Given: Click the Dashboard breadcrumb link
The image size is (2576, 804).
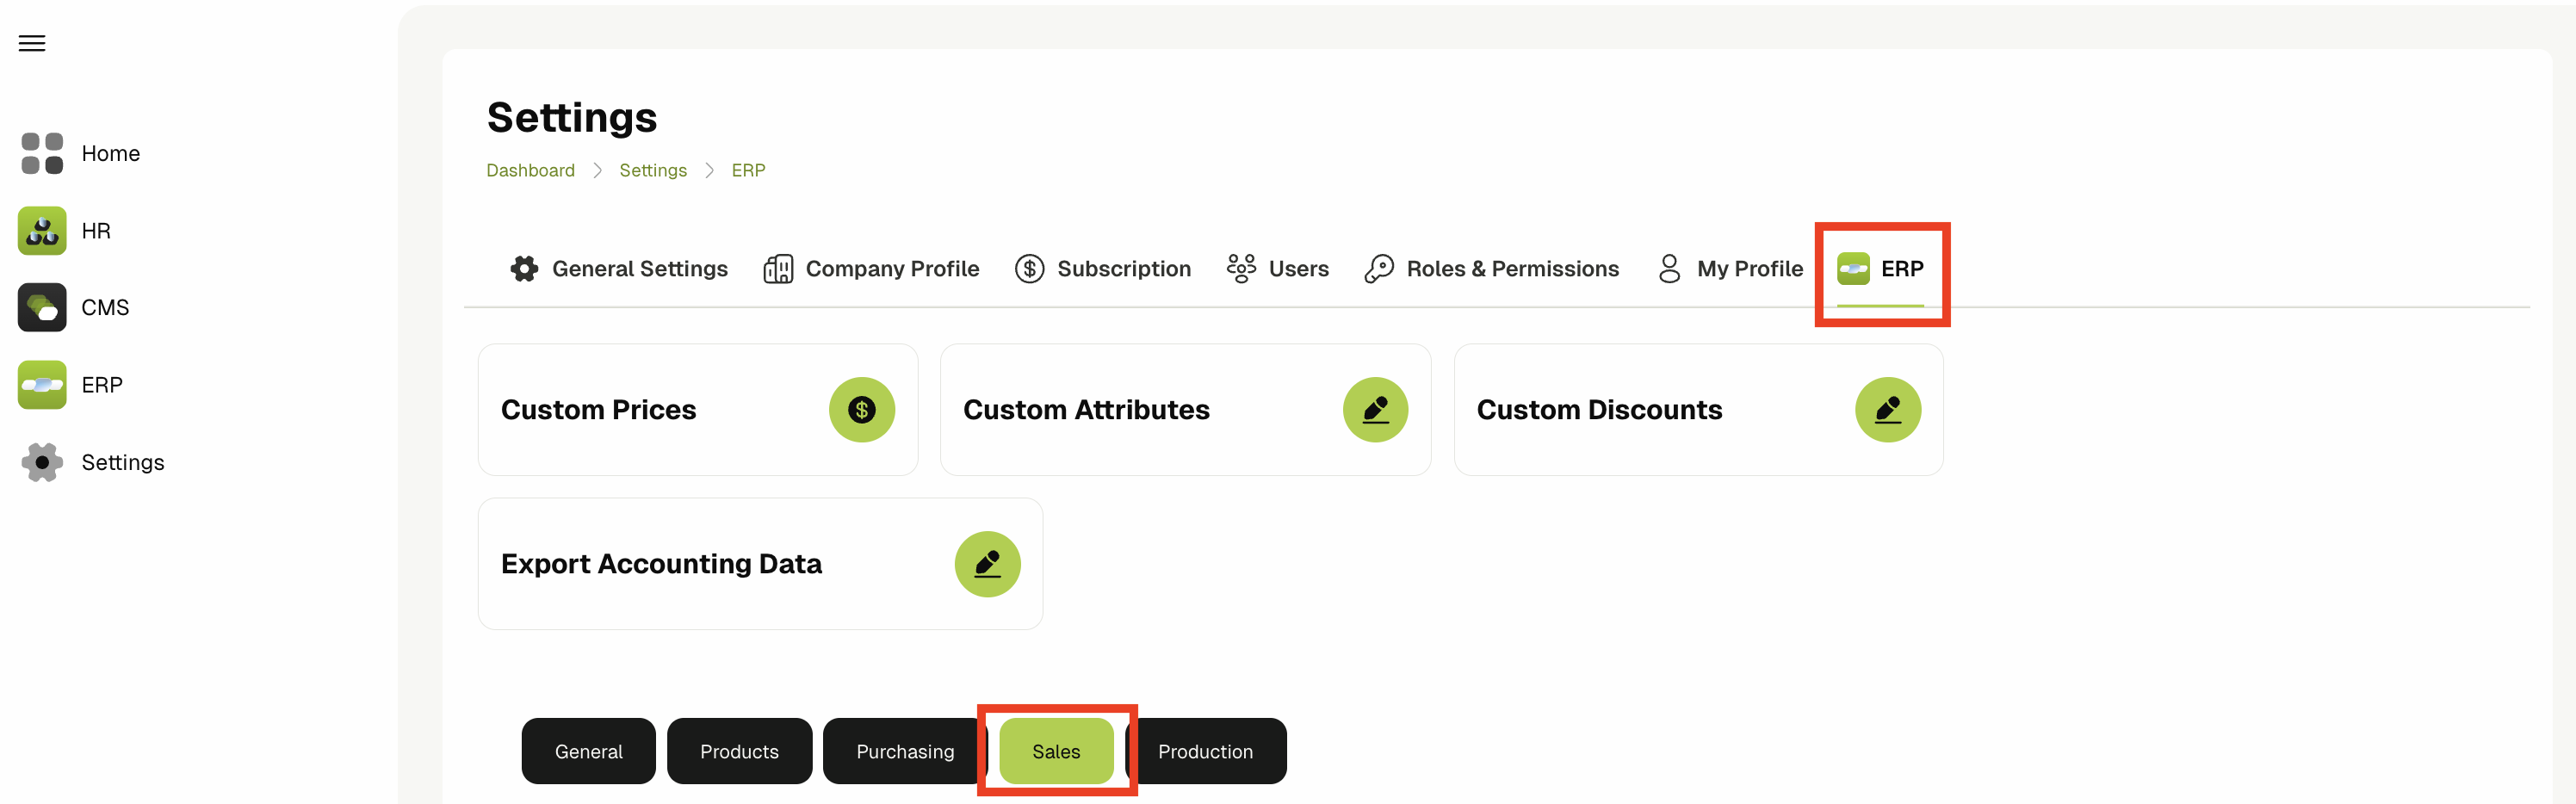Looking at the screenshot, I should (530, 170).
